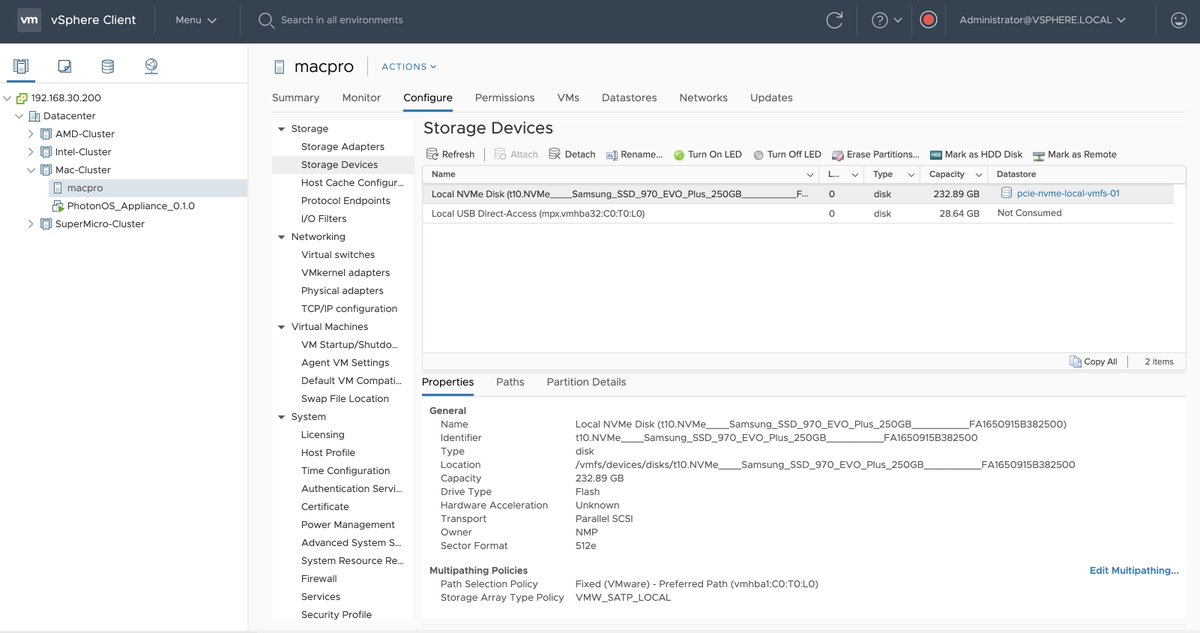Collapse the System configuration section
1200x633 pixels.
(x=281, y=417)
